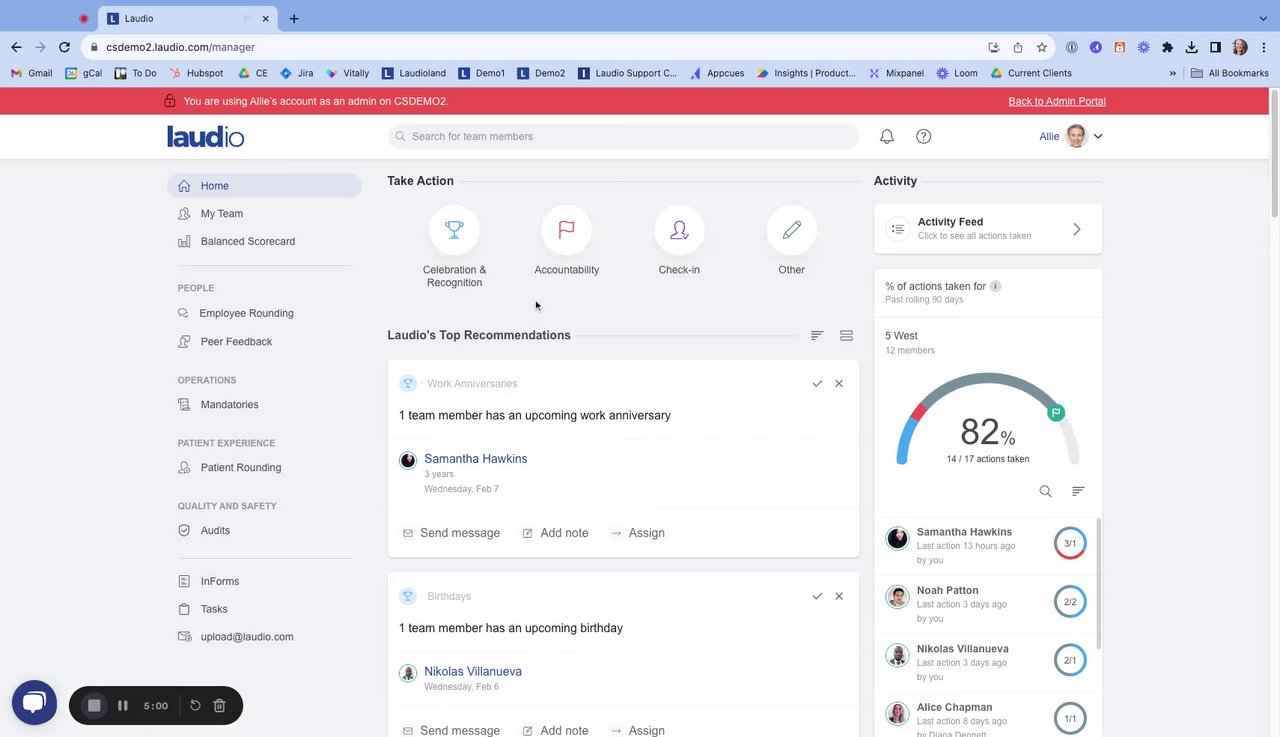Open Samantha Hawkins from the anniversary card
Viewport: 1280px width, 737px height.
tap(475, 459)
